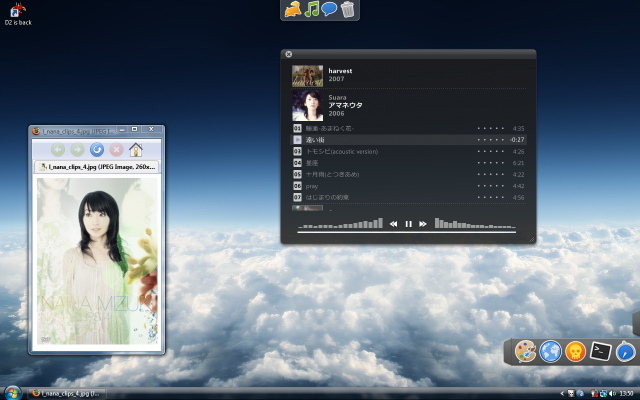Stop loading the page in Firefox

point(116,150)
